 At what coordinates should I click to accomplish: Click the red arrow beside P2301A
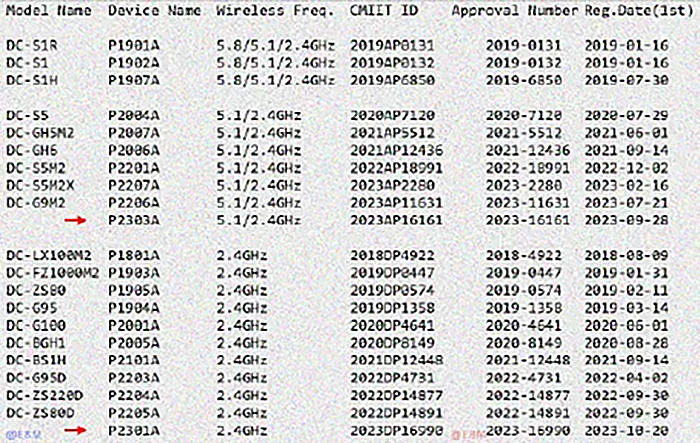74,428
